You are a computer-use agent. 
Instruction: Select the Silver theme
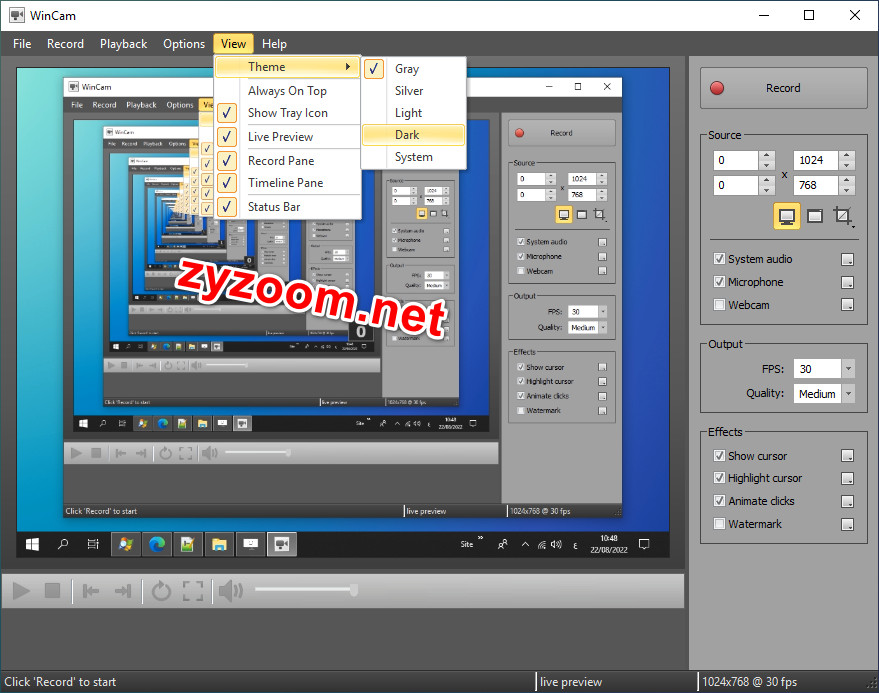tap(414, 91)
